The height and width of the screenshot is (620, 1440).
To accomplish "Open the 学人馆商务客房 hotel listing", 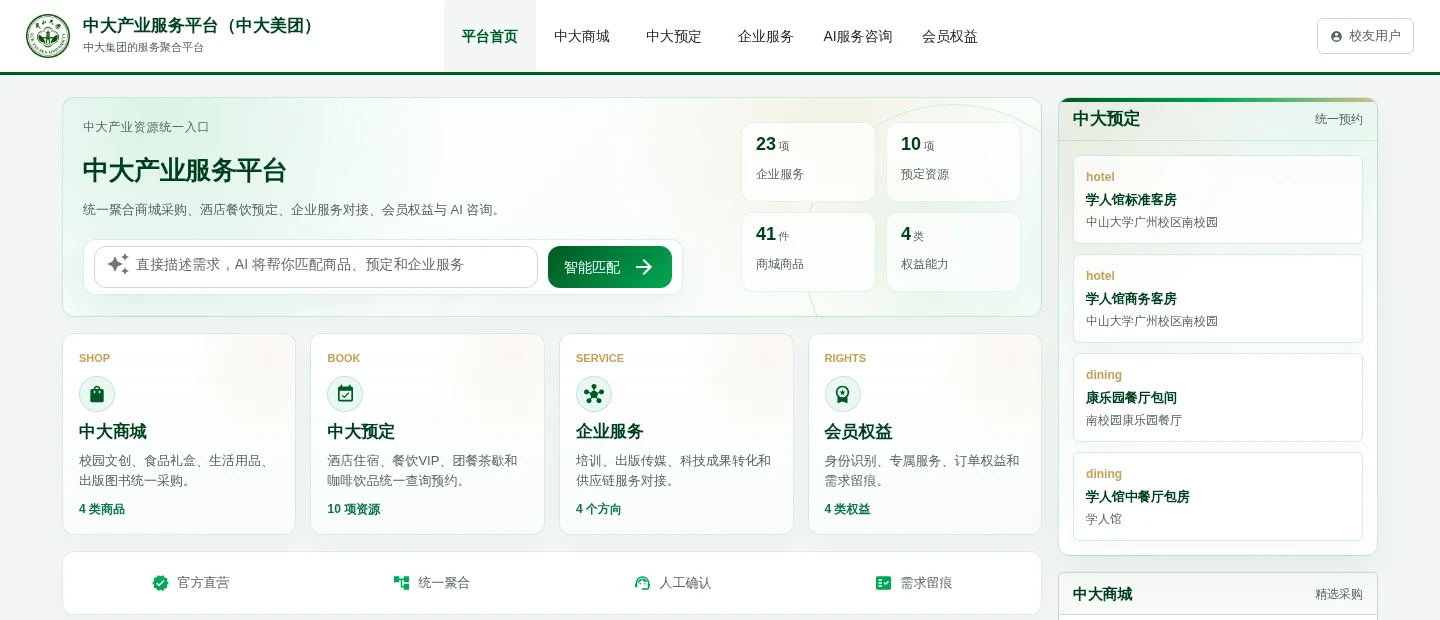I will (1218, 298).
